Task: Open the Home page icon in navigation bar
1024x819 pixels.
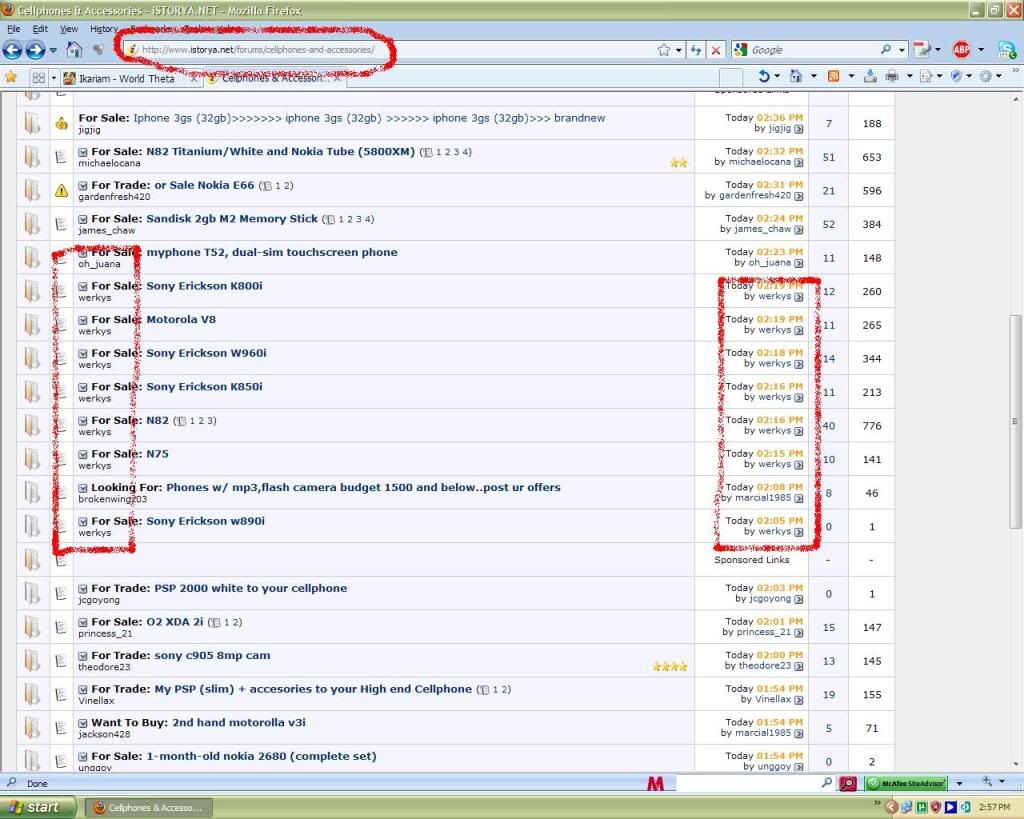Action: [x=74, y=50]
